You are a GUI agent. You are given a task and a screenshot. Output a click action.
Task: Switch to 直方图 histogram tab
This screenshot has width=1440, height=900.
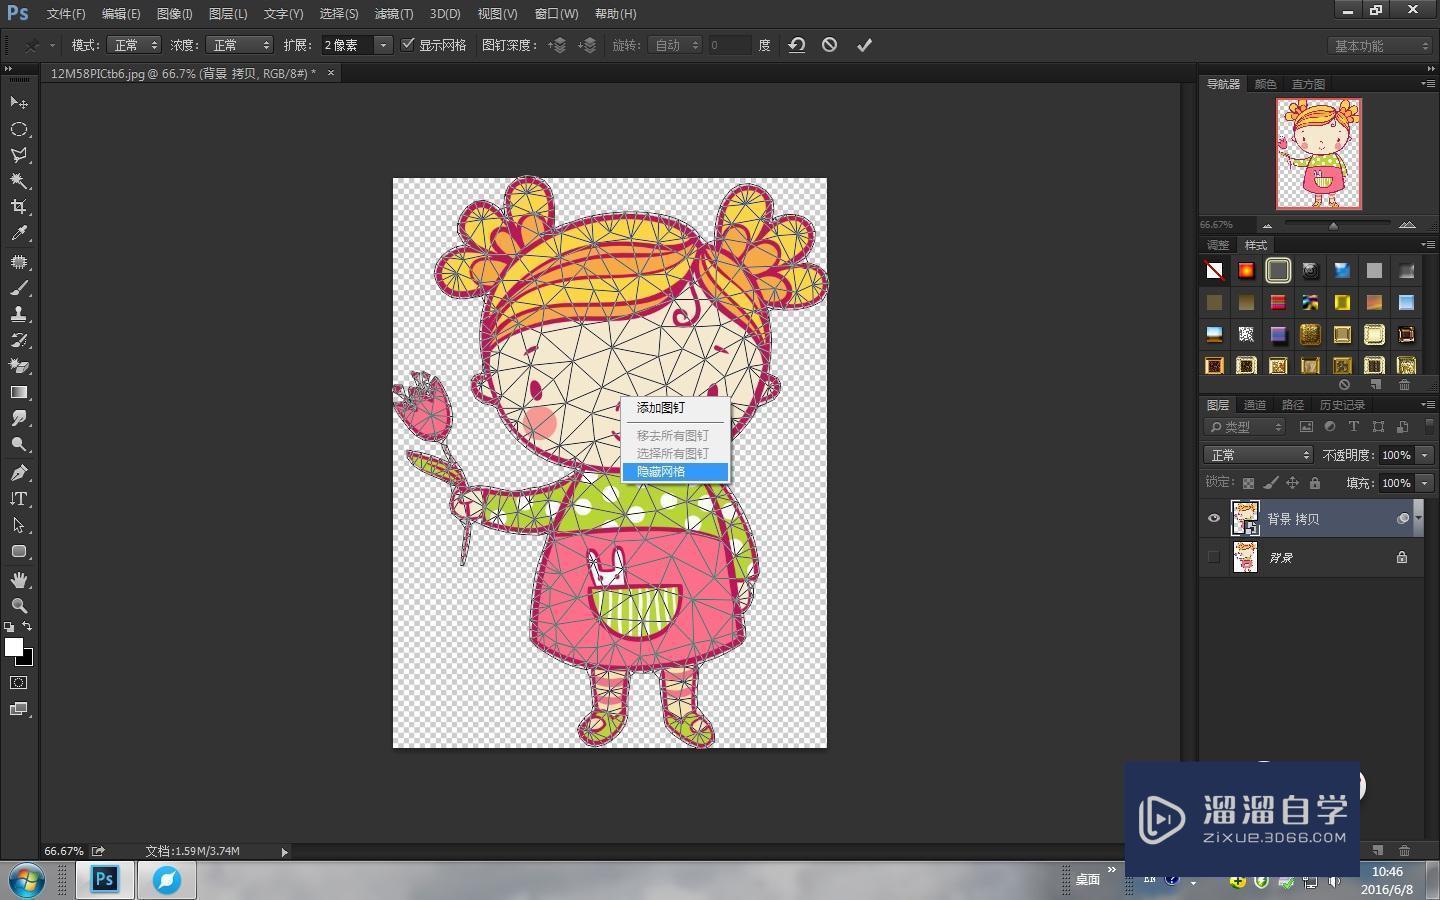(x=1308, y=84)
